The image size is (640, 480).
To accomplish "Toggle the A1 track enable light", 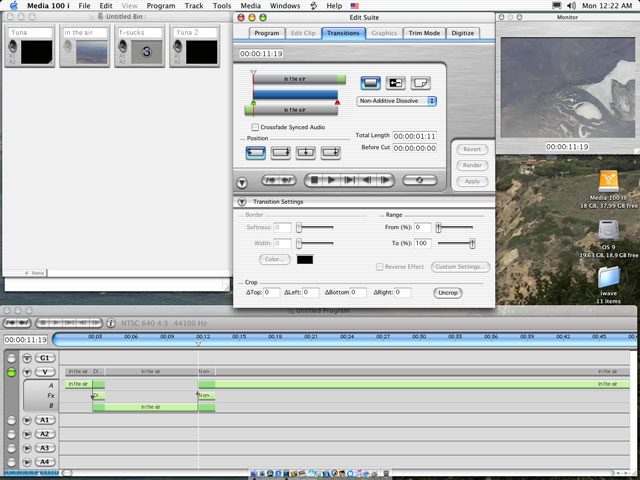I will [12, 421].
